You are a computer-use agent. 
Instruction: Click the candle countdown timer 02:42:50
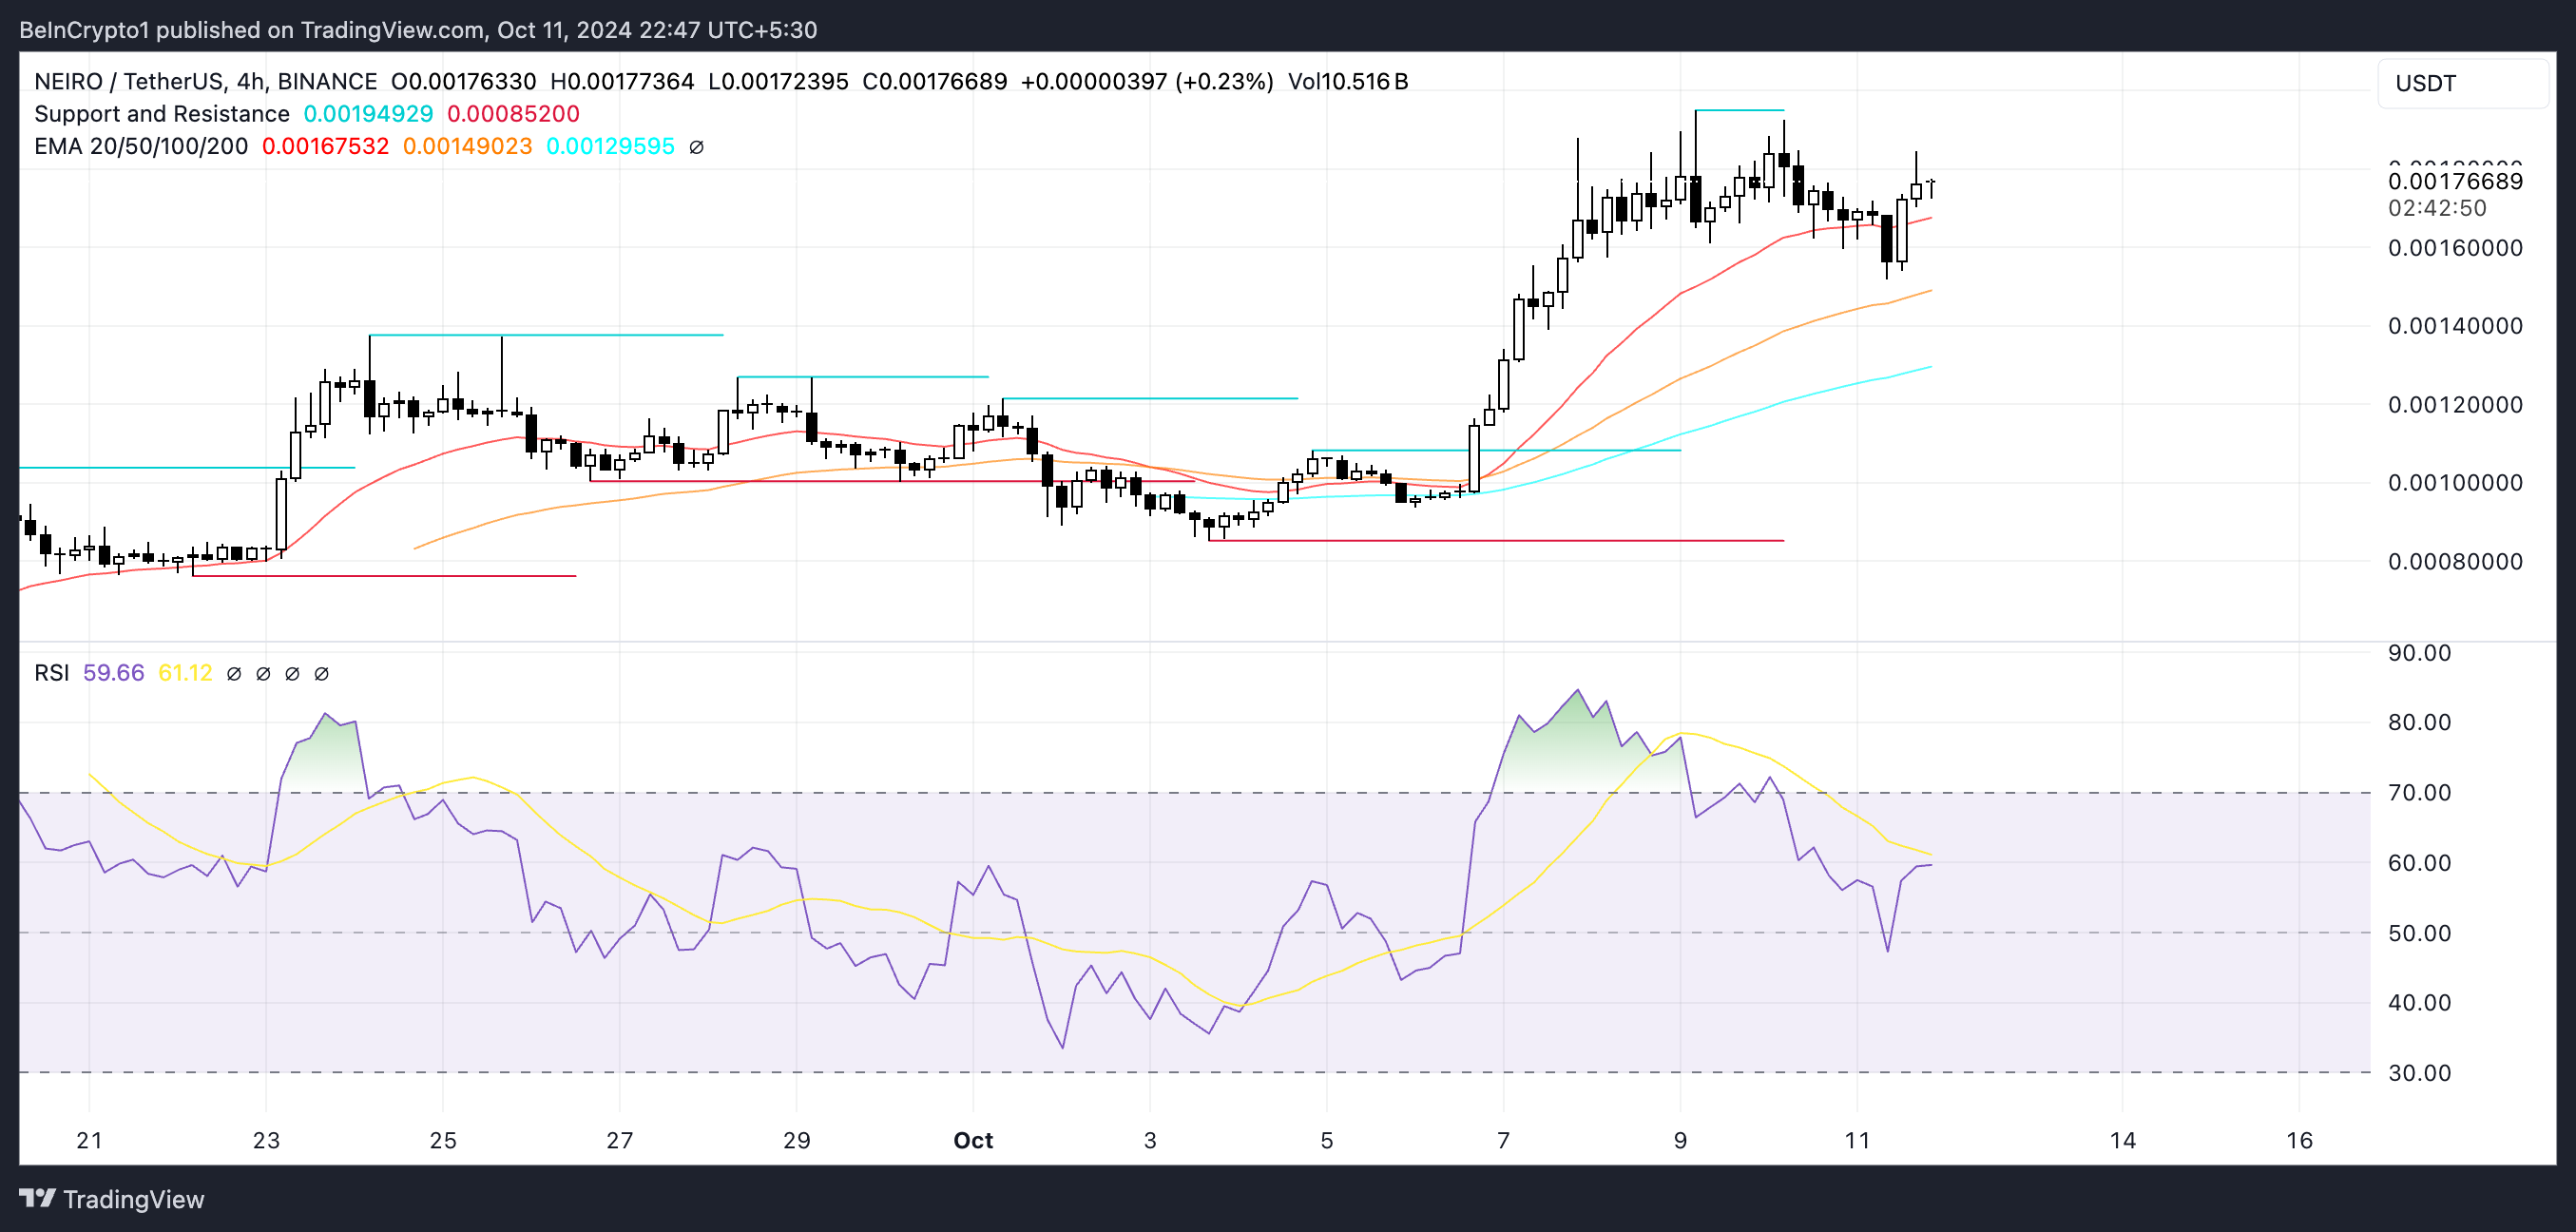[x=2436, y=208]
